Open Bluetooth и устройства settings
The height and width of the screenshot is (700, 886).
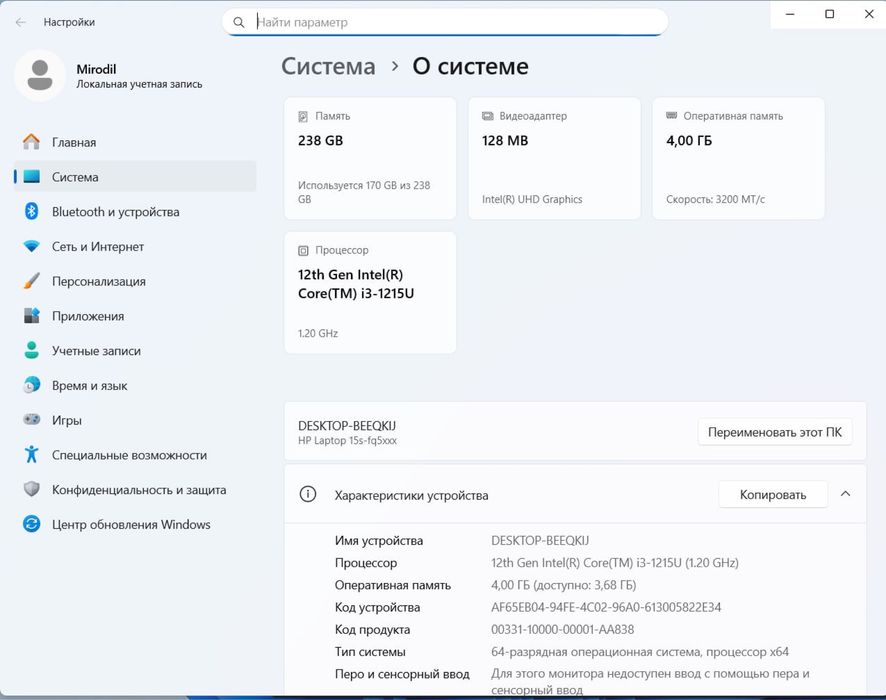tap(134, 212)
